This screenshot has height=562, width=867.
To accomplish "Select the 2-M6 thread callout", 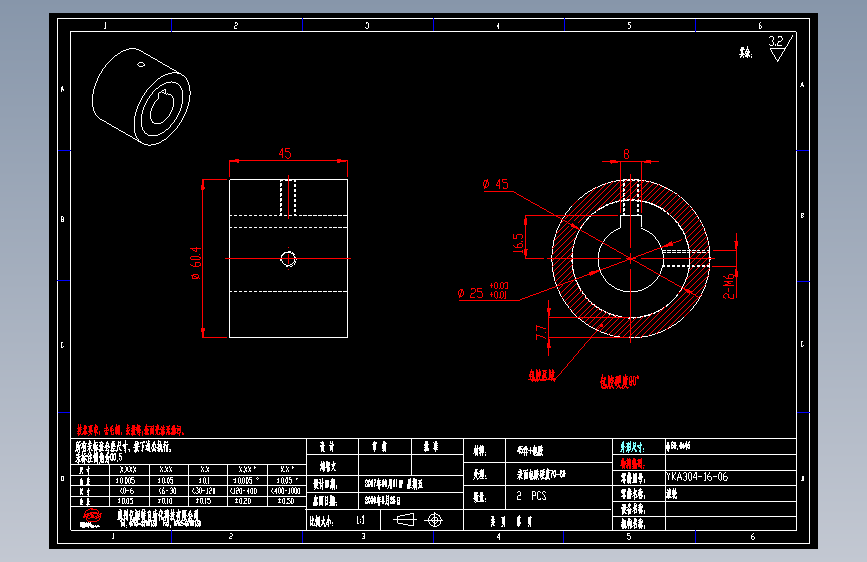I will pyautogui.click(x=729, y=286).
